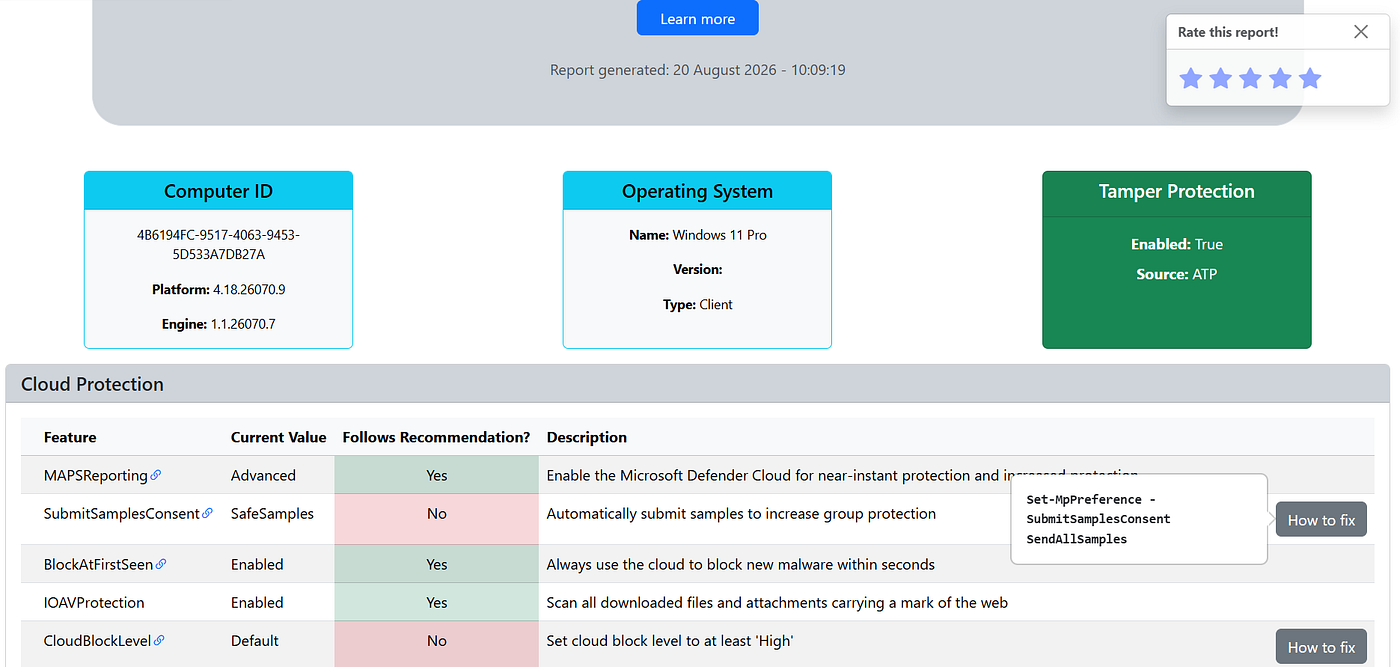
Task: Click the No cell for SubmitSamplesConsent
Action: coord(437,519)
